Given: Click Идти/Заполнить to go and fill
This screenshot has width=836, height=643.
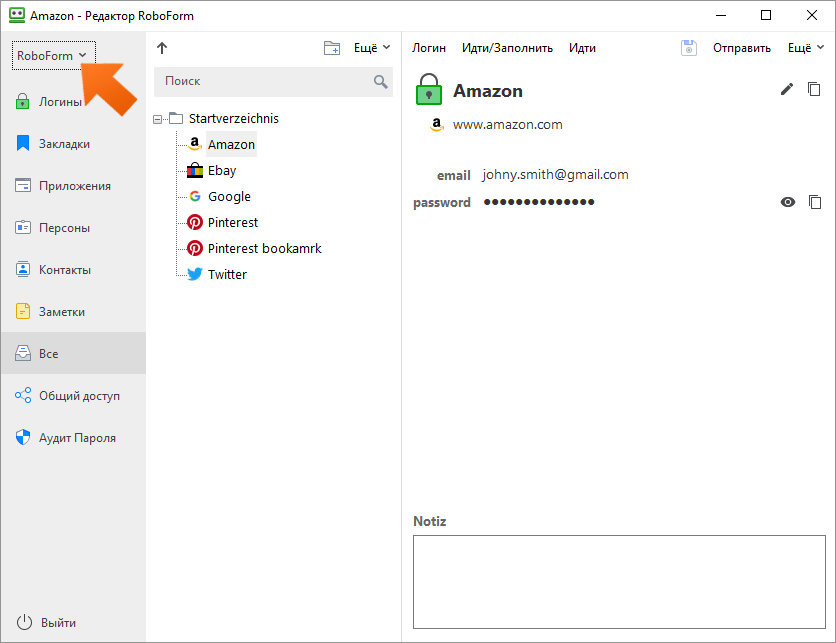Looking at the screenshot, I should tap(507, 48).
